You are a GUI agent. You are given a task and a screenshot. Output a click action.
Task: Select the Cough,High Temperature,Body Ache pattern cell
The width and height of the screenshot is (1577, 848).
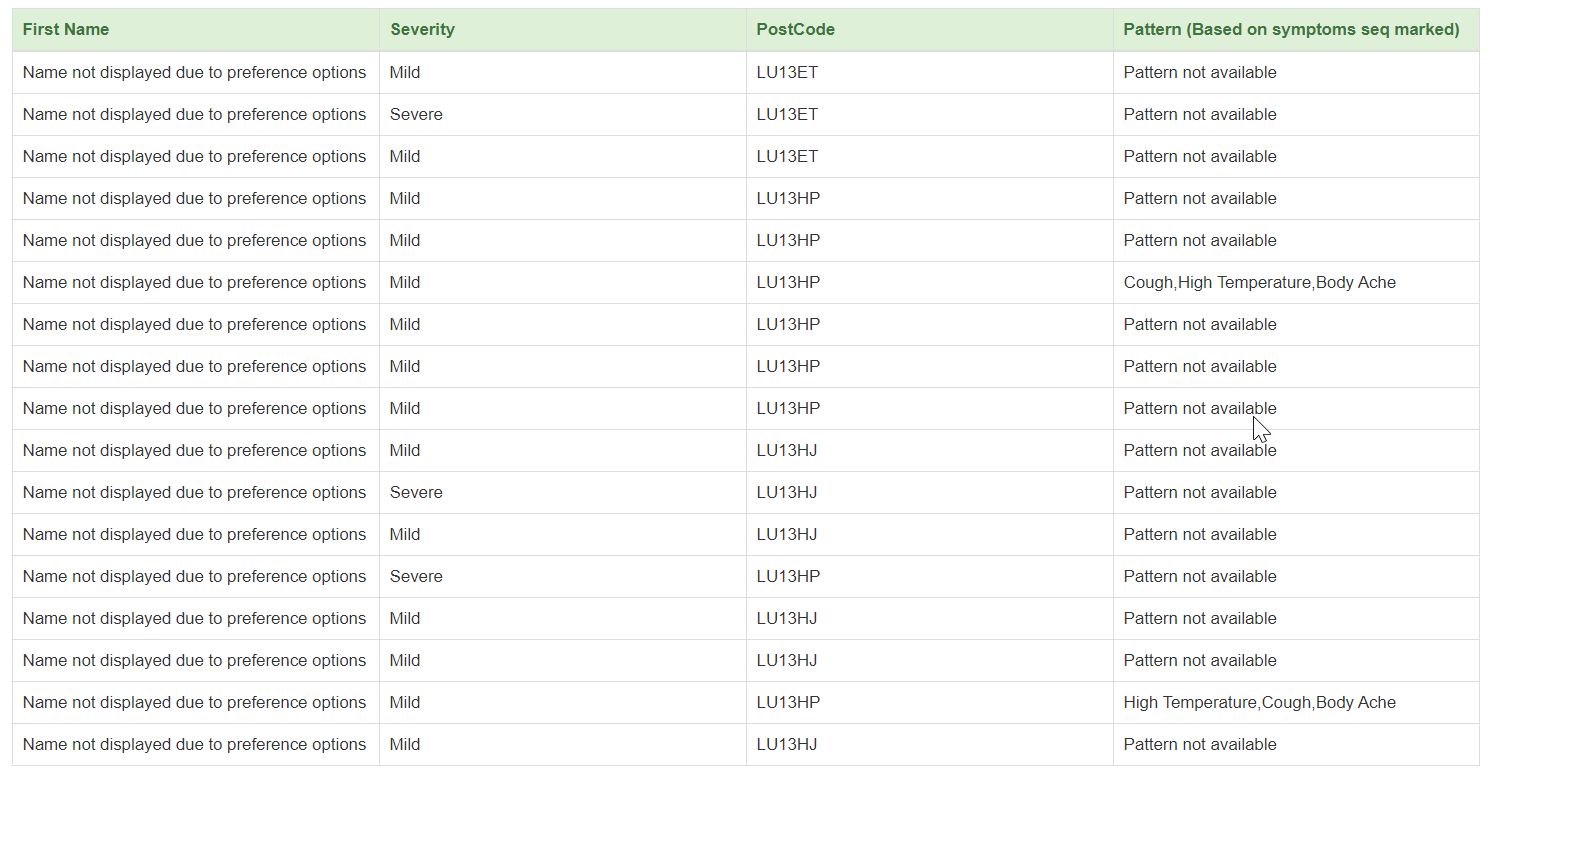point(1296,283)
